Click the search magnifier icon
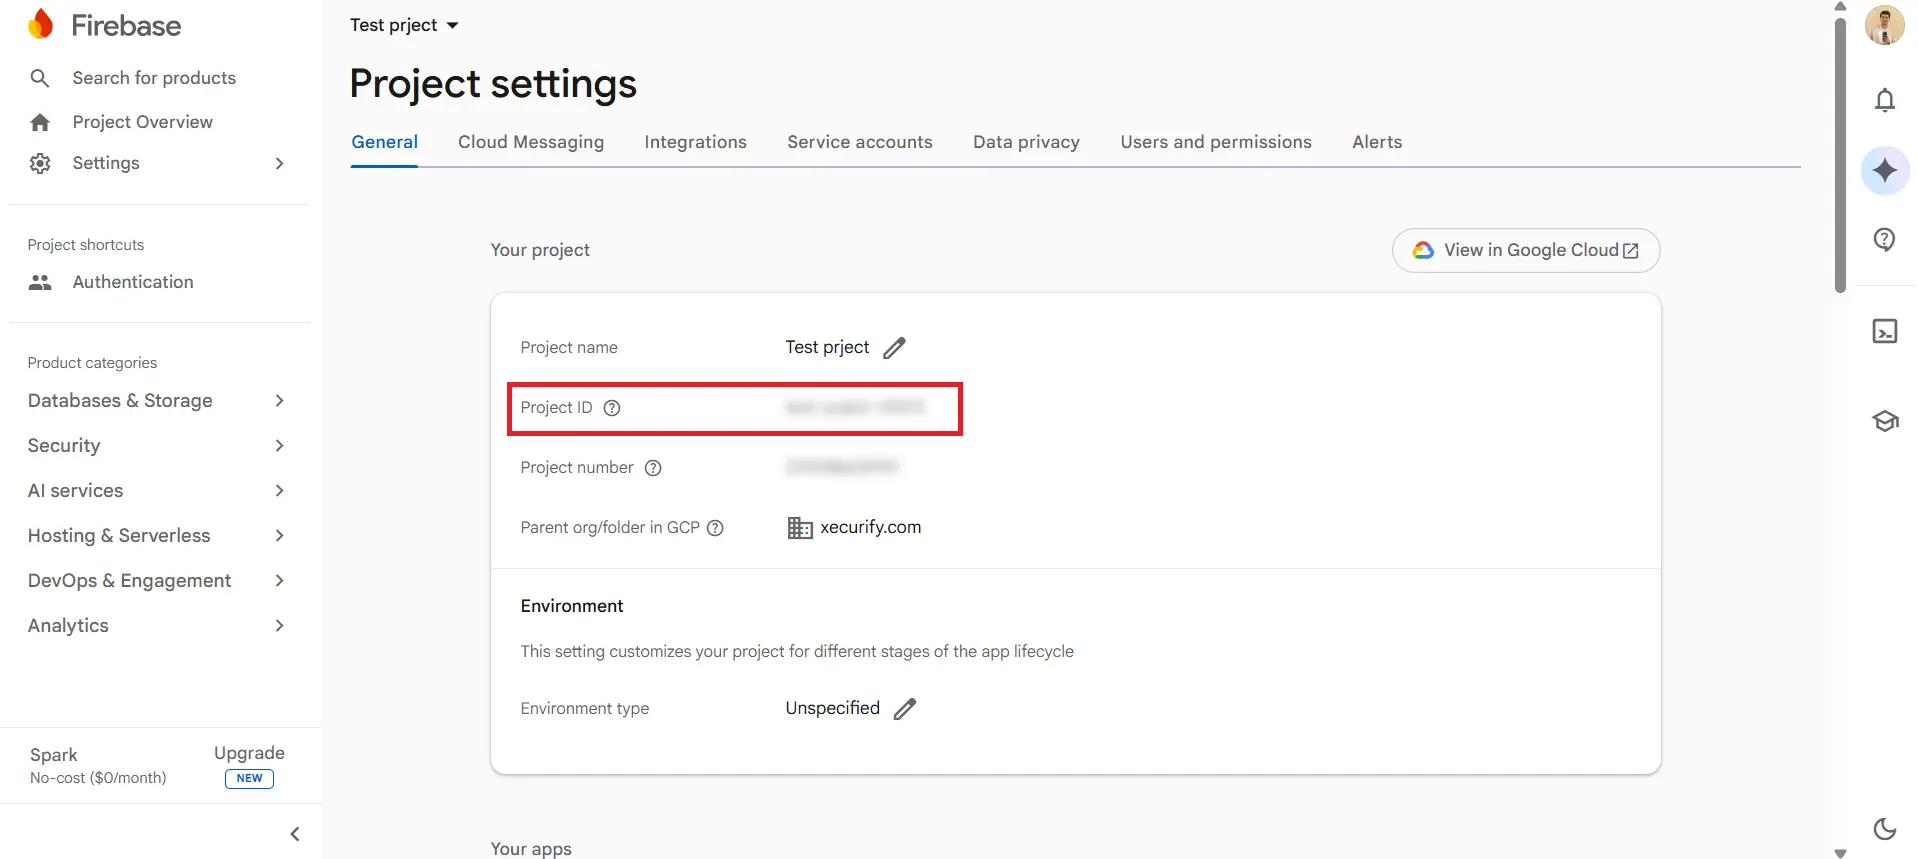 [x=40, y=78]
